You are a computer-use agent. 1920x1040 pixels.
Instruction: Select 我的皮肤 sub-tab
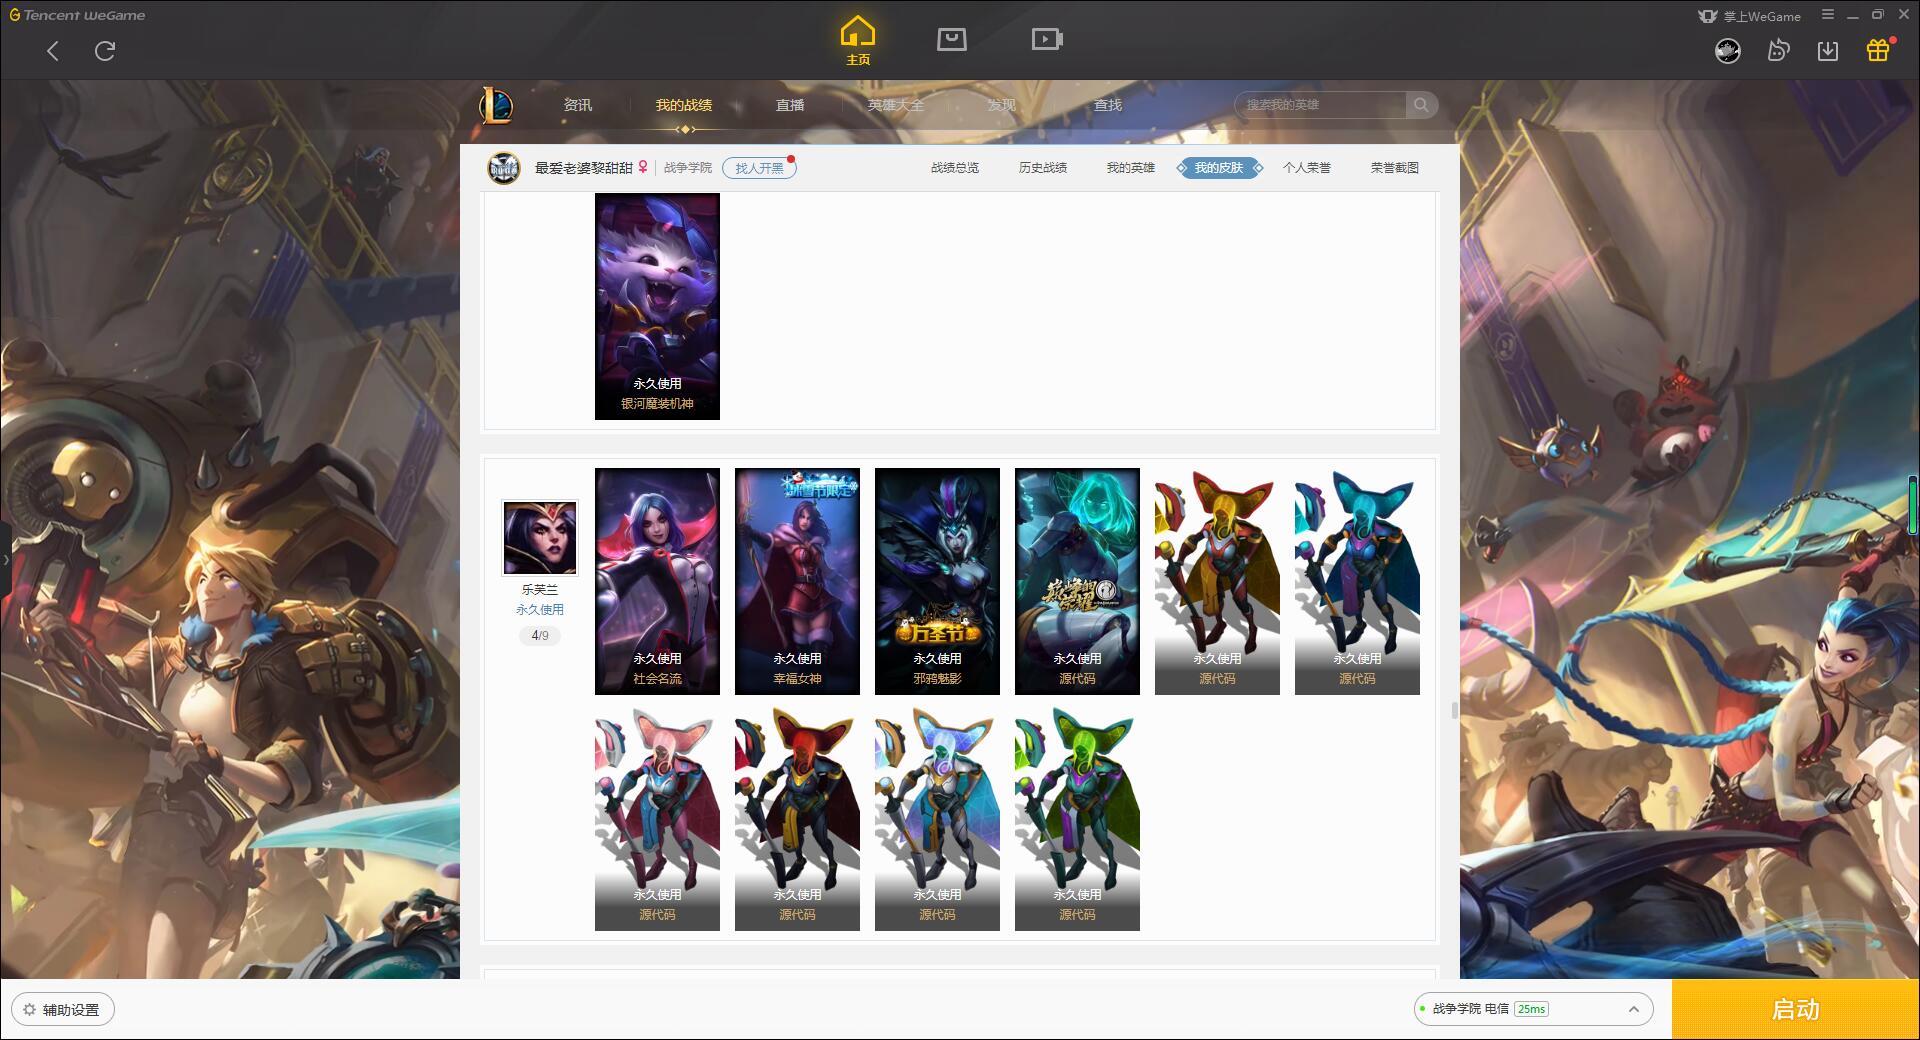(x=1219, y=168)
